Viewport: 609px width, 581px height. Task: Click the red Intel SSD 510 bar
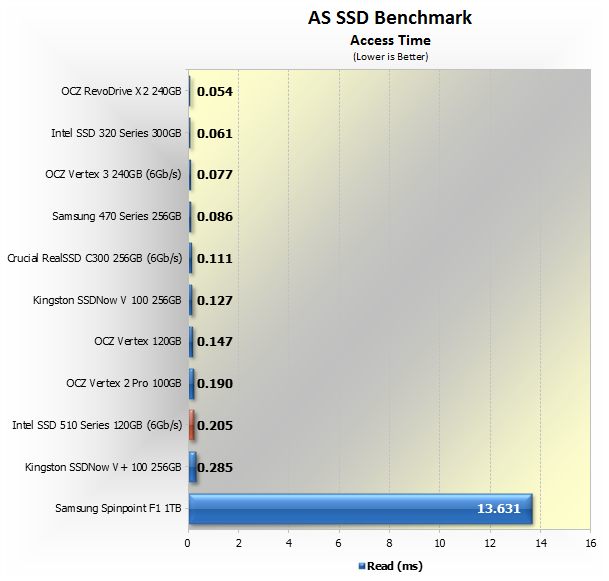click(x=191, y=425)
